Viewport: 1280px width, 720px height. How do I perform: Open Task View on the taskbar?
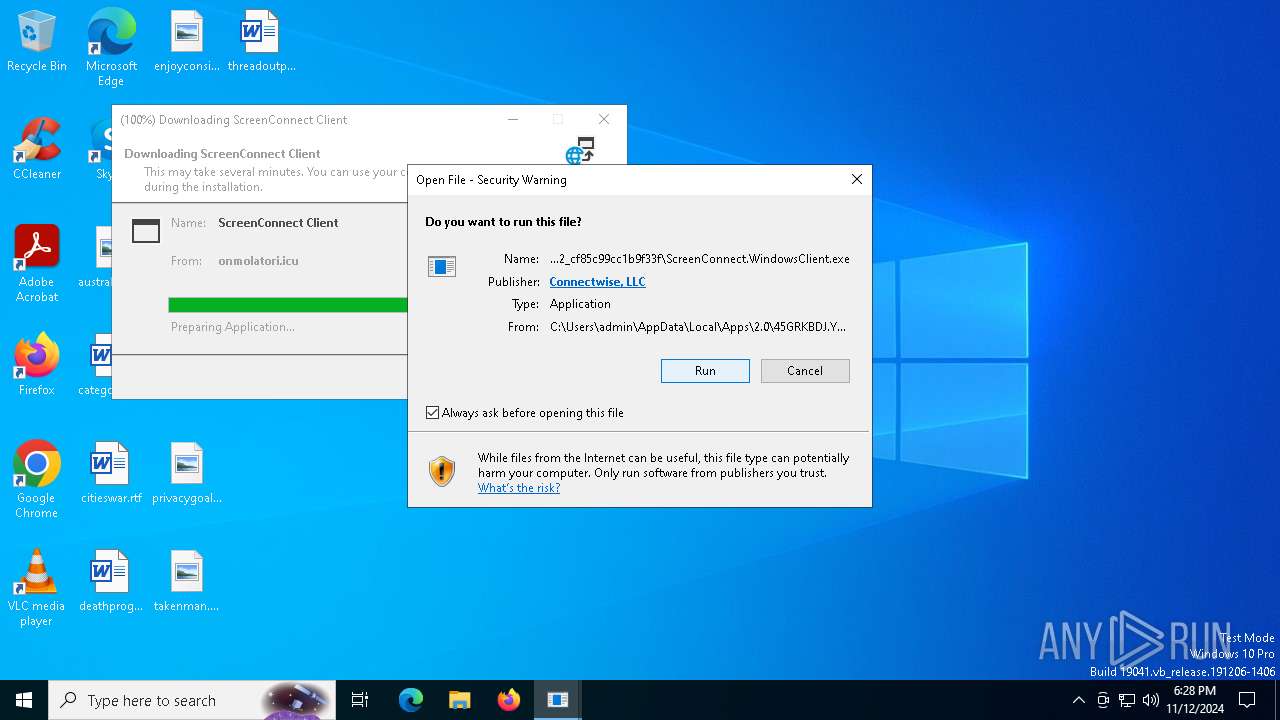pyautogui.click(x=360, y=700)
